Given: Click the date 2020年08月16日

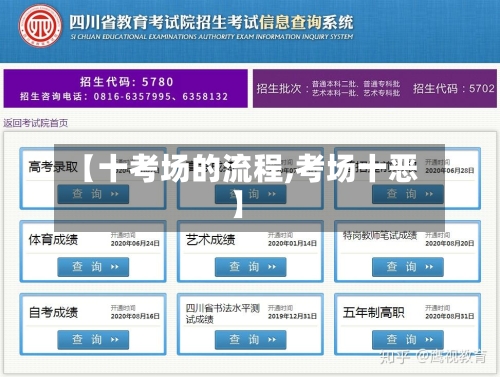Looking at the screenshot, I should coord(135,316).
